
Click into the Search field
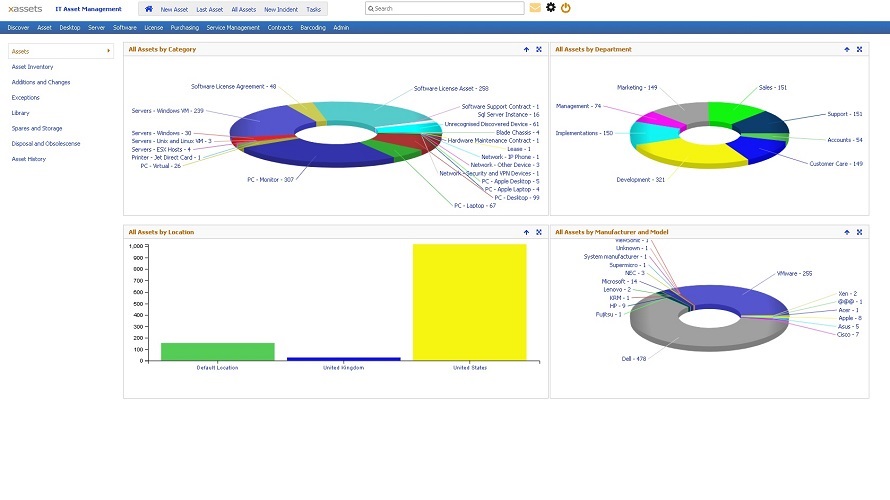pyautogui.click(x=446, y=8)
